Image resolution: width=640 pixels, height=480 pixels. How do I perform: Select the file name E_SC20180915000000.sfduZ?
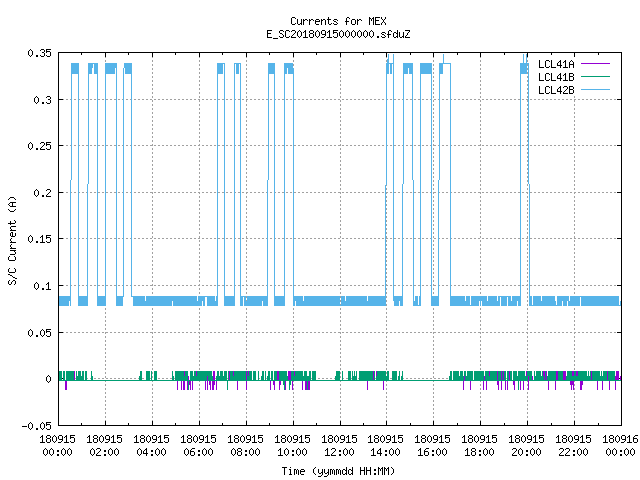coord(338,34)
